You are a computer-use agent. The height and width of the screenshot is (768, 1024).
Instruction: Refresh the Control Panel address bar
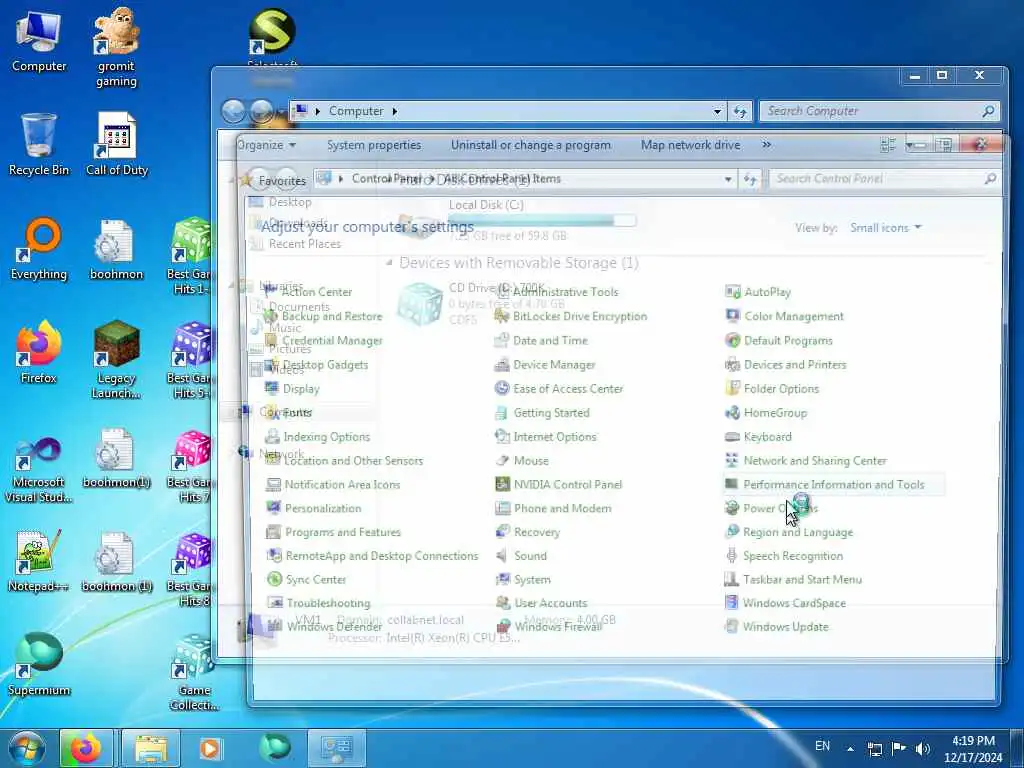[750, 179]
